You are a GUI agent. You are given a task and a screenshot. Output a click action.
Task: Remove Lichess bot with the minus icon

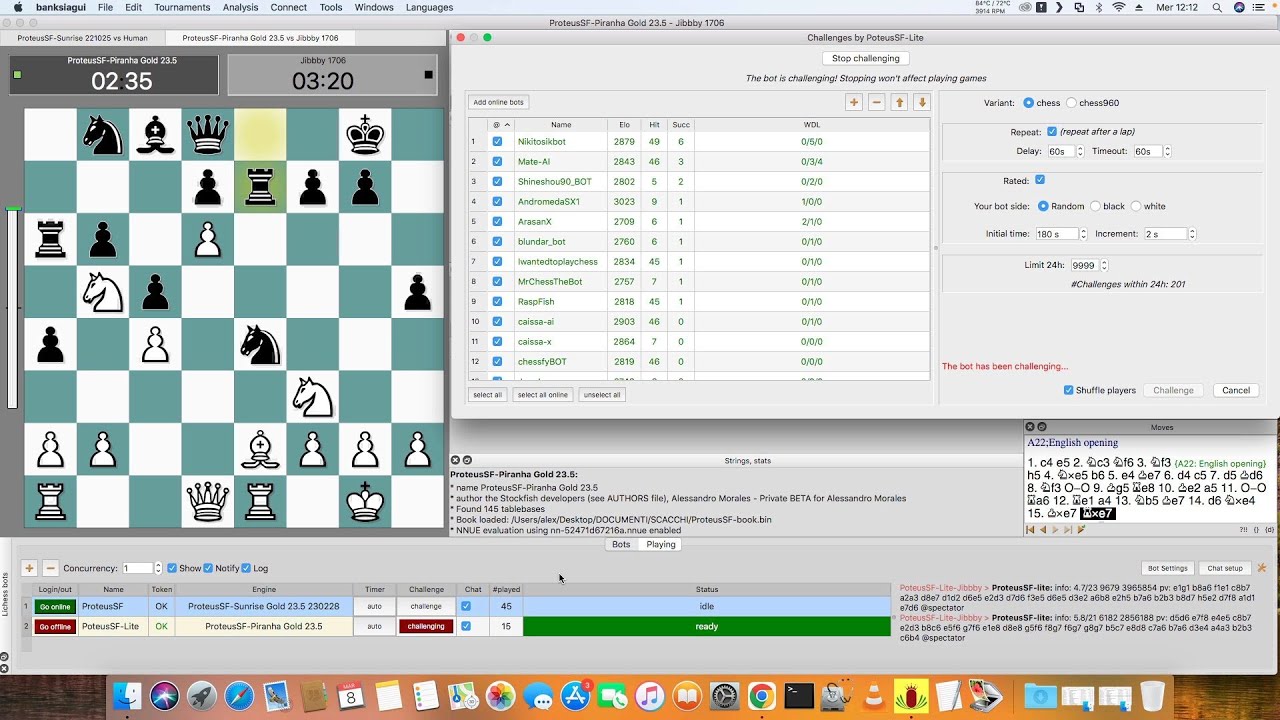click(51, 568)
